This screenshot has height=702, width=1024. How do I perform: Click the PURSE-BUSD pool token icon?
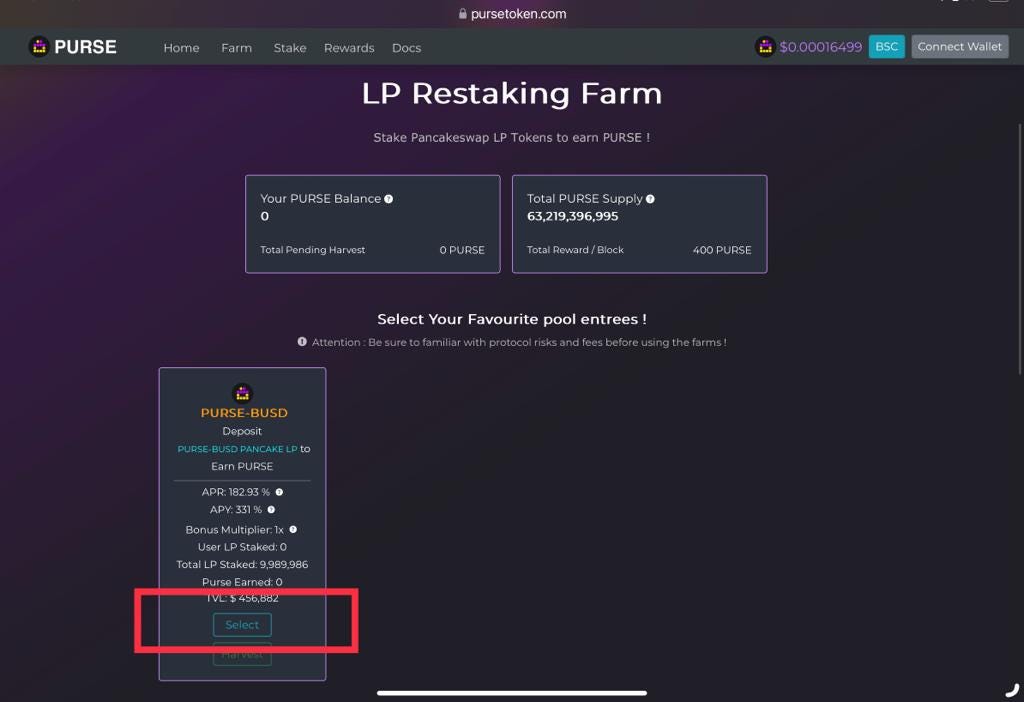242,393
